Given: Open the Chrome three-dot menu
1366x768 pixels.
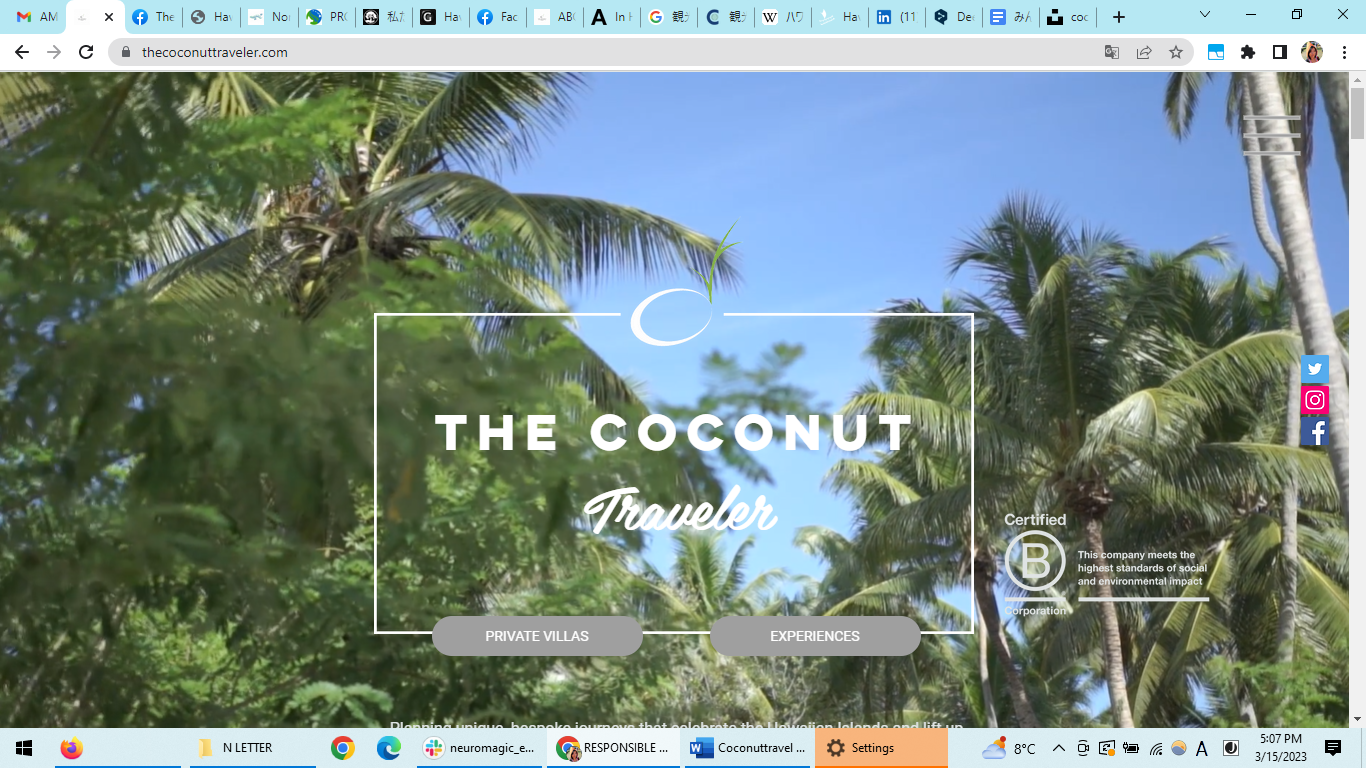Looking at the screenshot, I should pyautogui.click(x=1344, y=52).
